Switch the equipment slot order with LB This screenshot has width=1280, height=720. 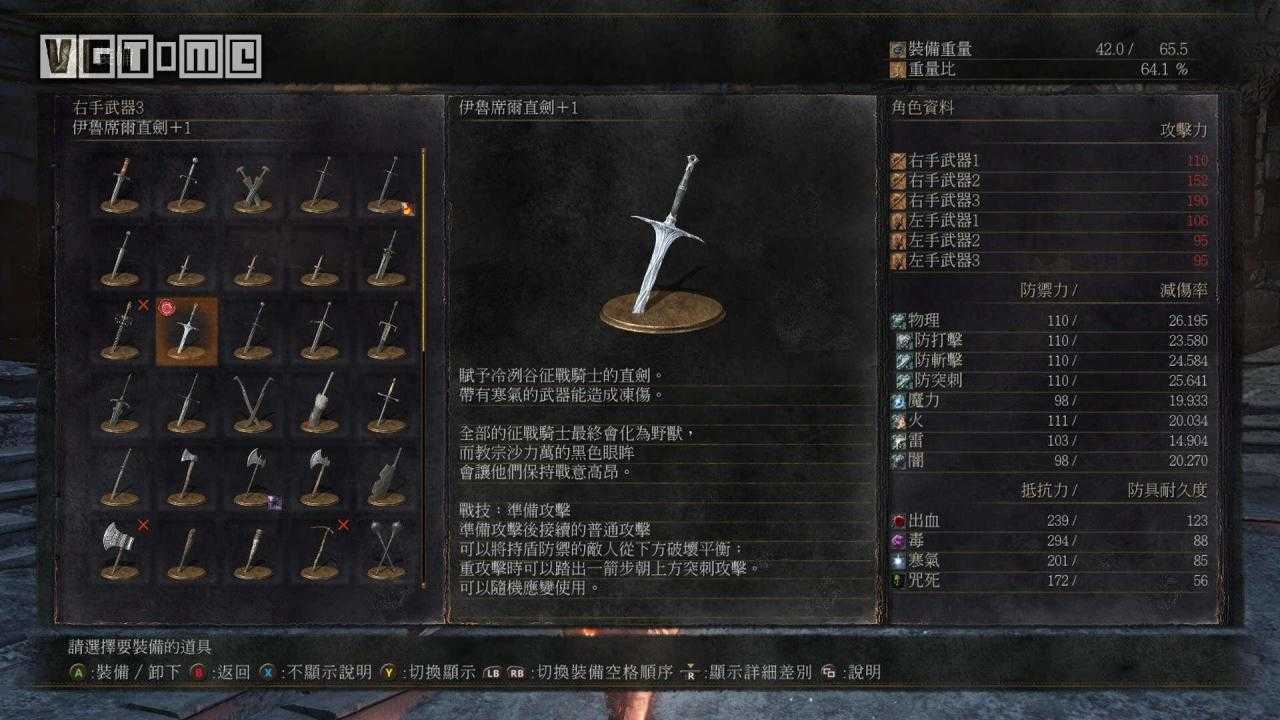[x=494, y=672]
